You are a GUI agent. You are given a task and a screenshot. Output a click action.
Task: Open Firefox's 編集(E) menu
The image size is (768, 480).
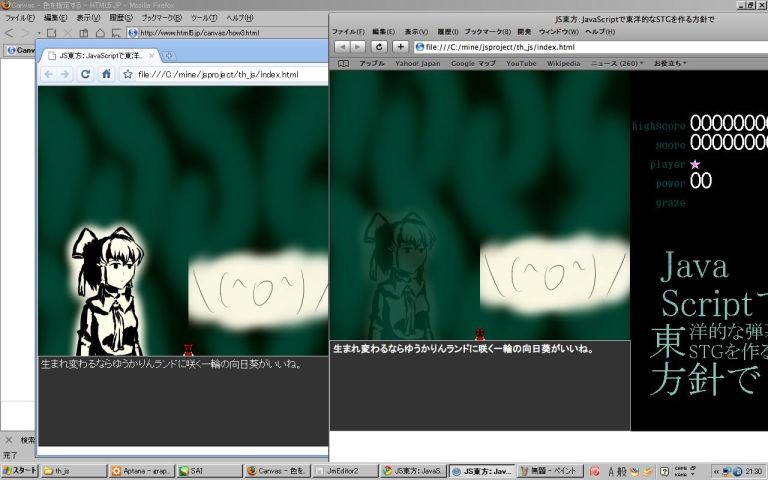tap(55, 18)
